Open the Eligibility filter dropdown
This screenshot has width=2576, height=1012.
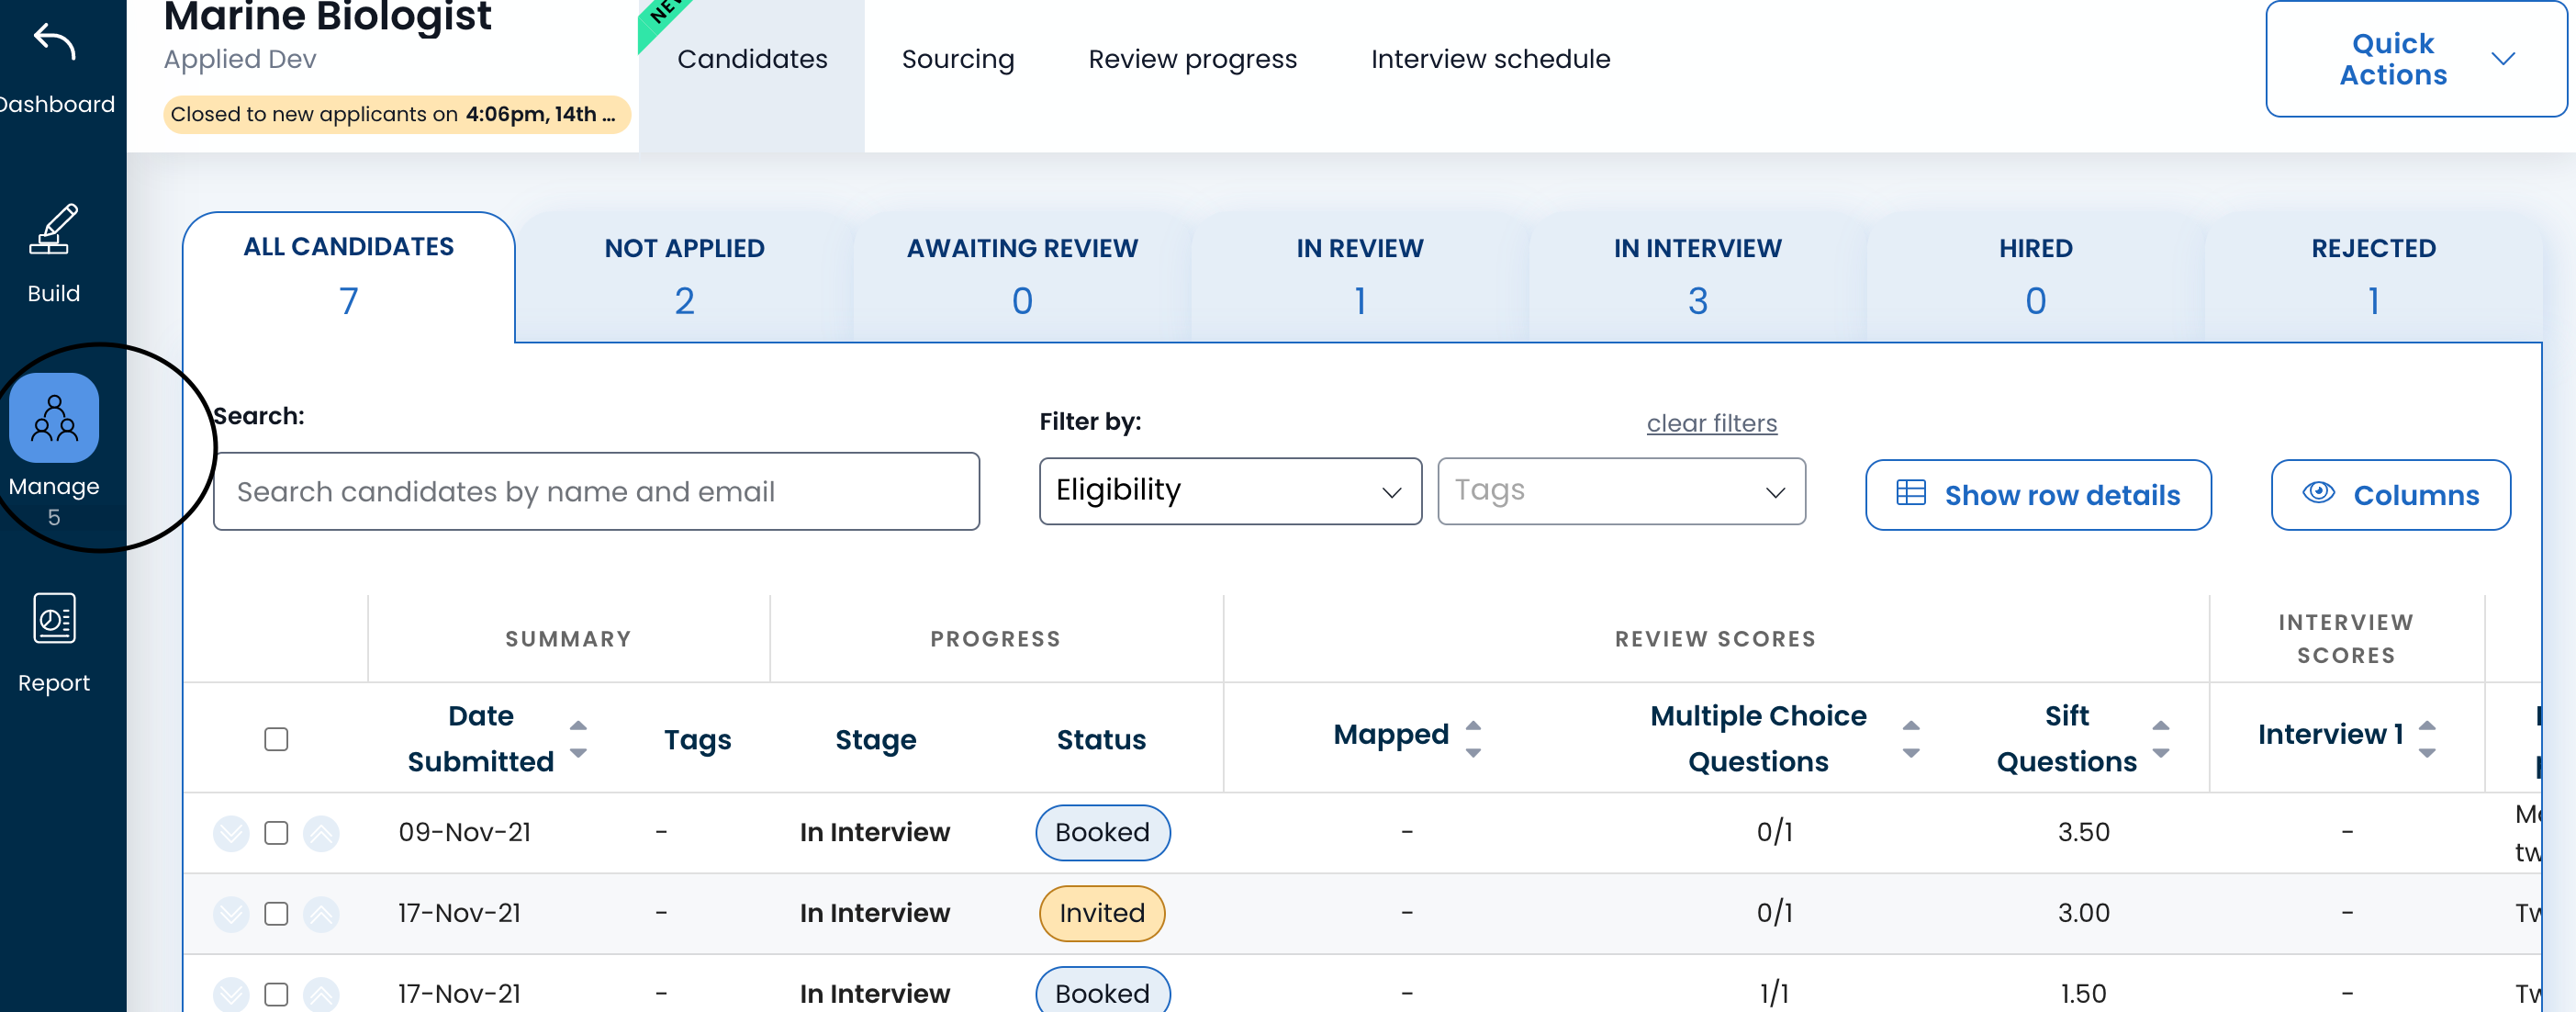click(x=1229, y=491)
